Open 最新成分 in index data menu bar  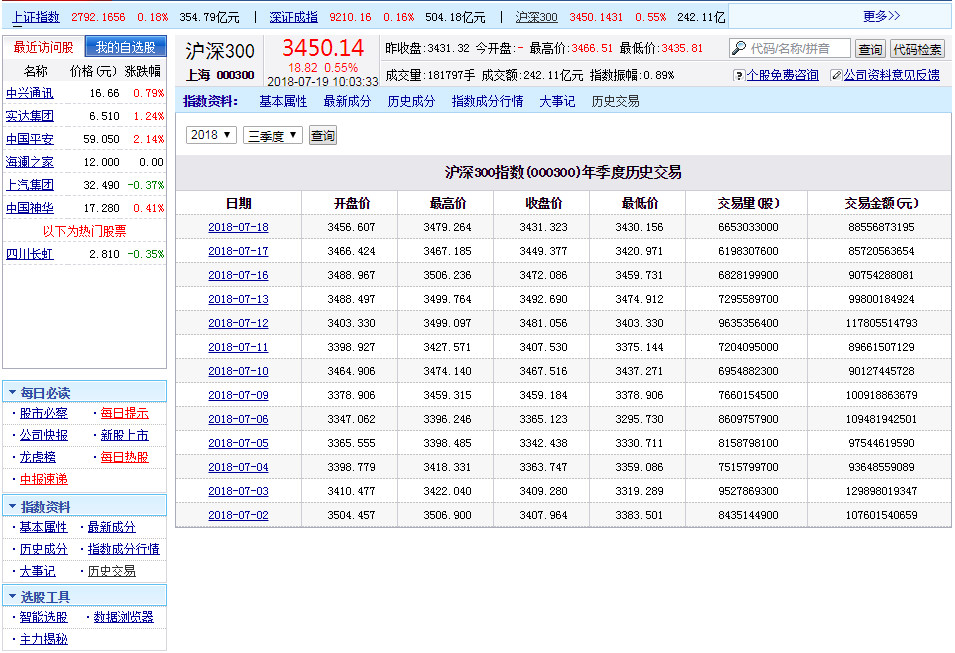tap(347, 101)
